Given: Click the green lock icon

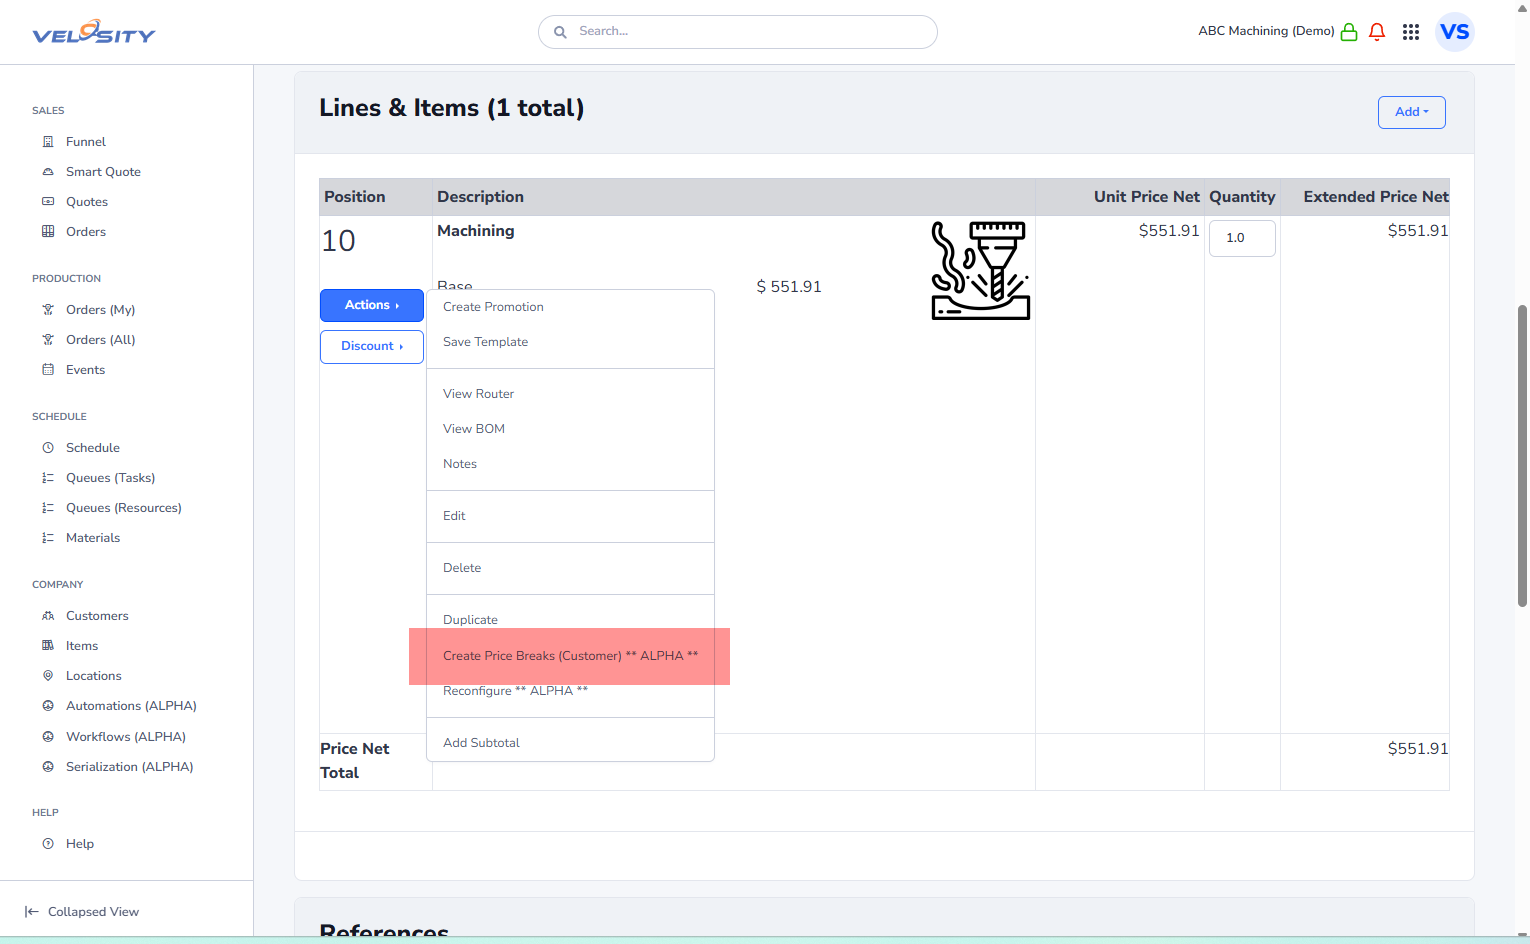Looking at the screenshot, I should click(1349, 32).
